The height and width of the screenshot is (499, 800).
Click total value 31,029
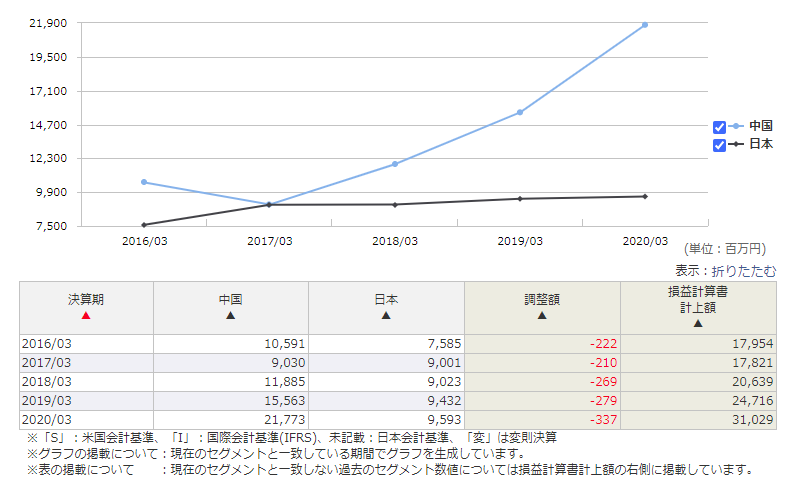(x=753, y=419)
